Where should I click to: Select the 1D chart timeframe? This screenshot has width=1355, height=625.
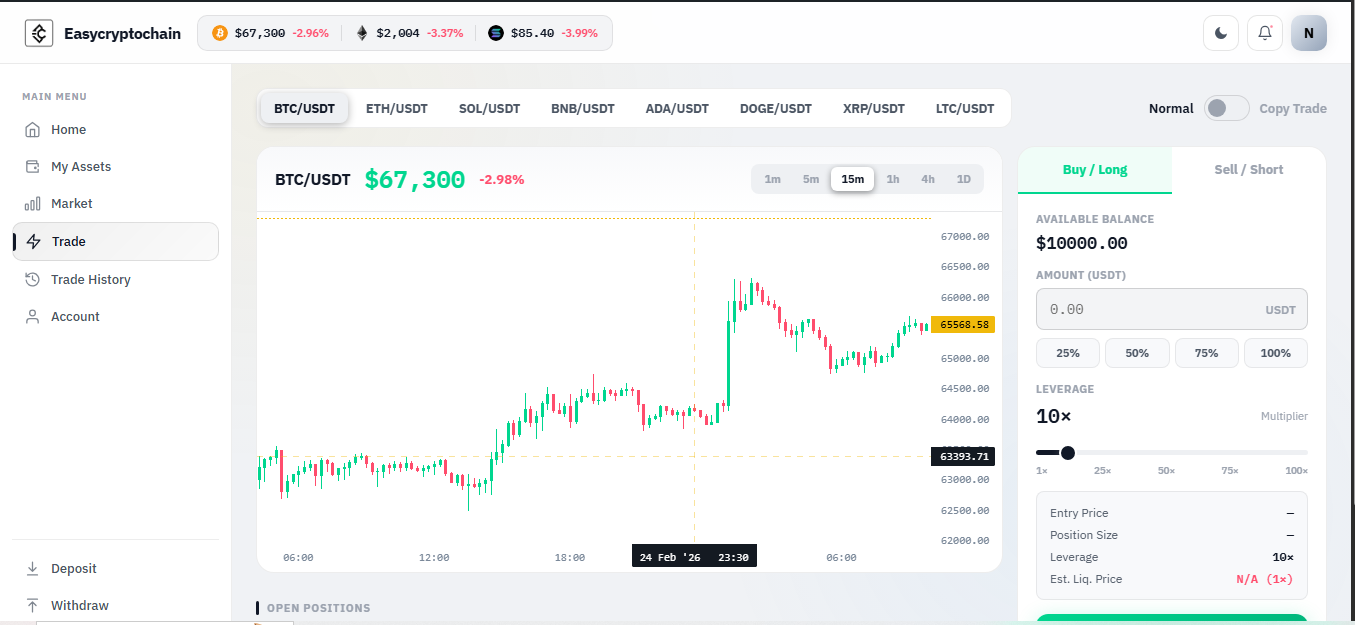[963, 178]
